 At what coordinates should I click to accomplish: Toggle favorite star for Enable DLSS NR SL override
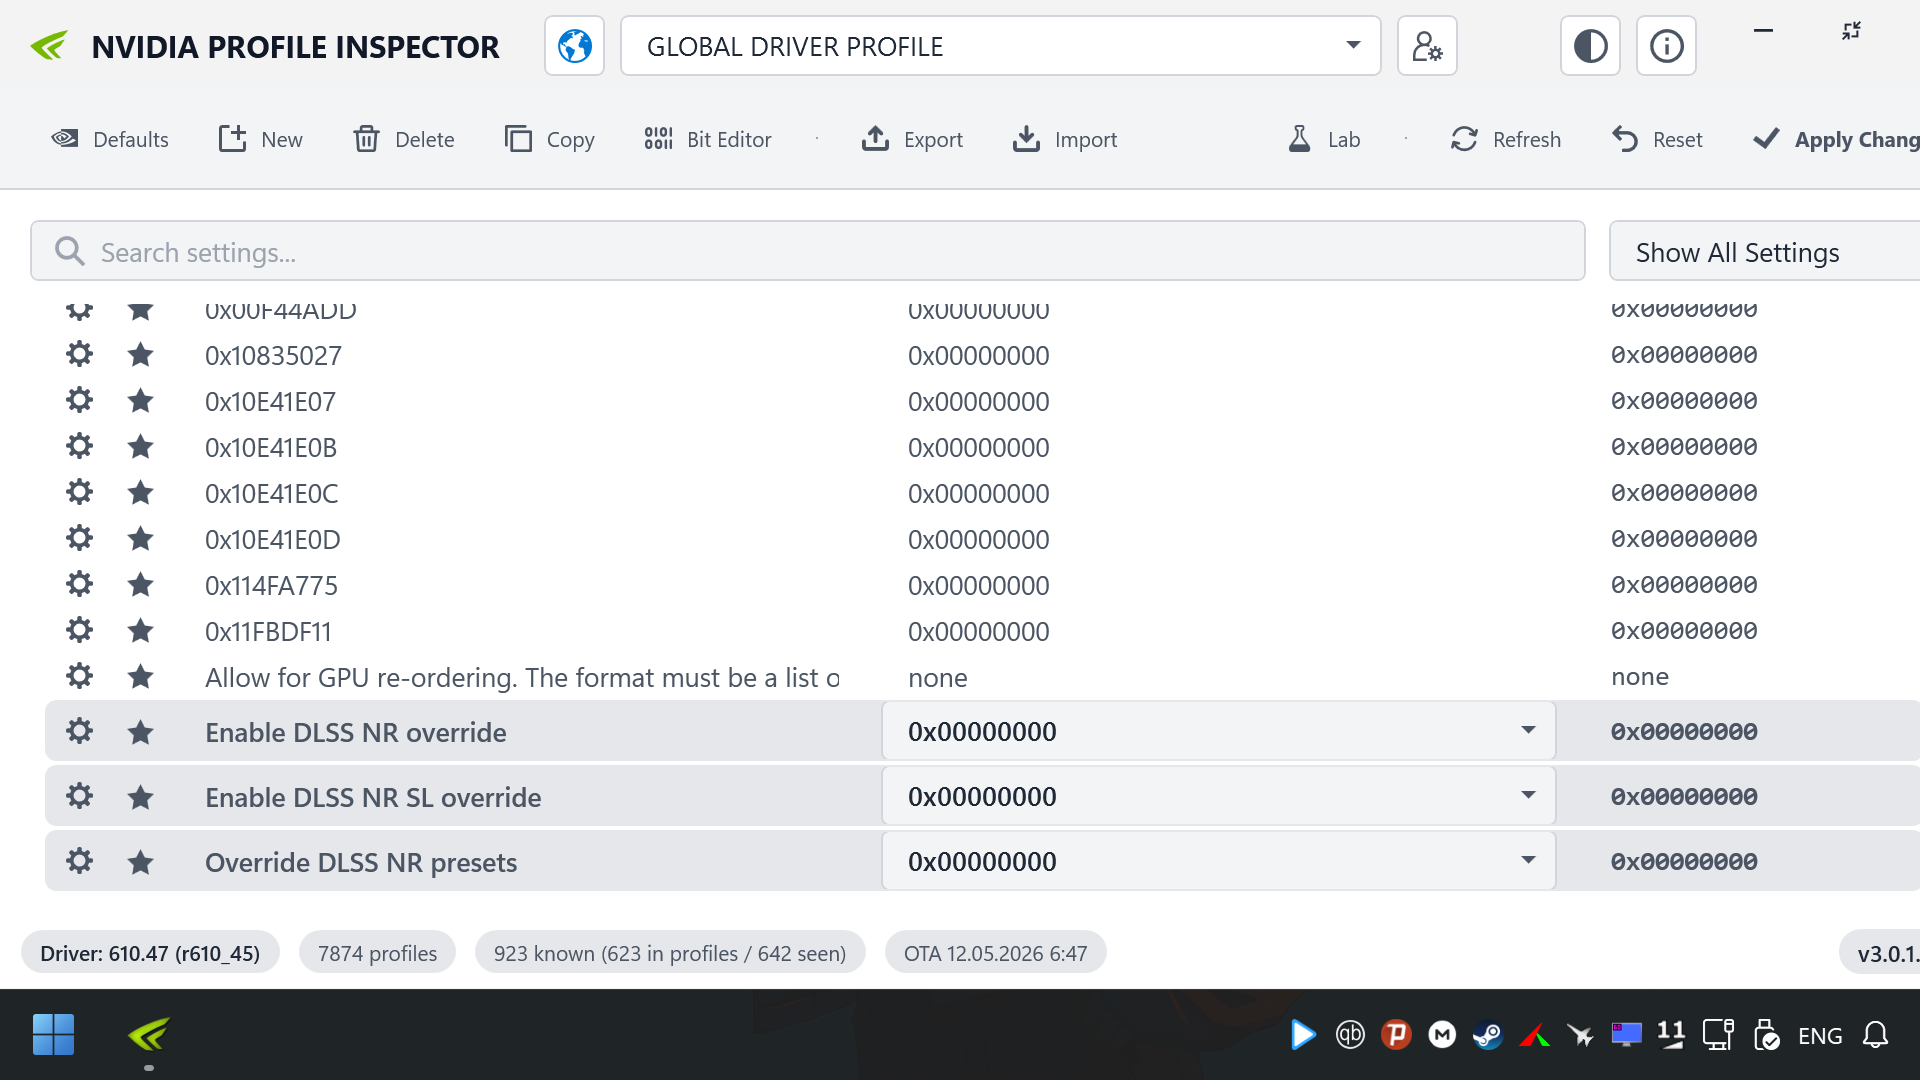pos(140,797)
